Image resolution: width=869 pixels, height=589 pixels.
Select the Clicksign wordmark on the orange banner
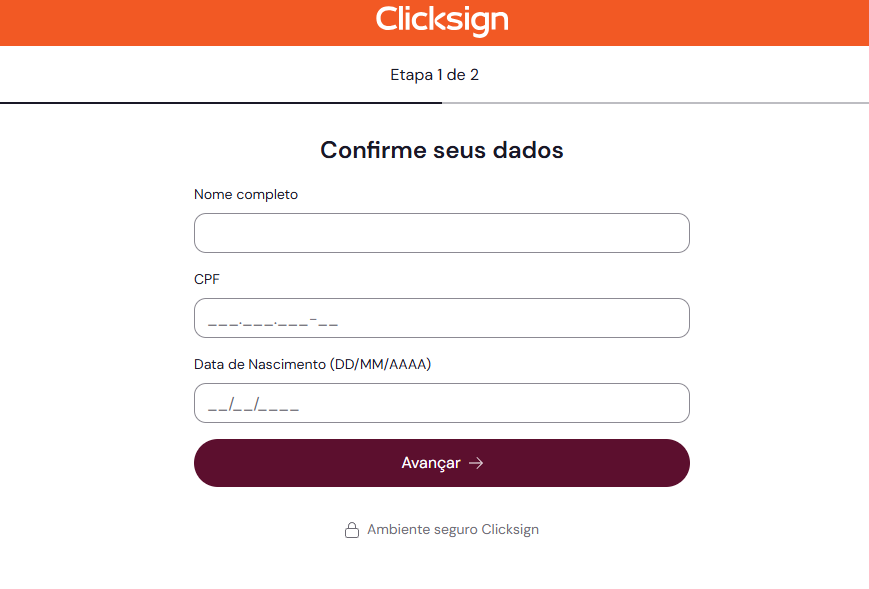441,21
